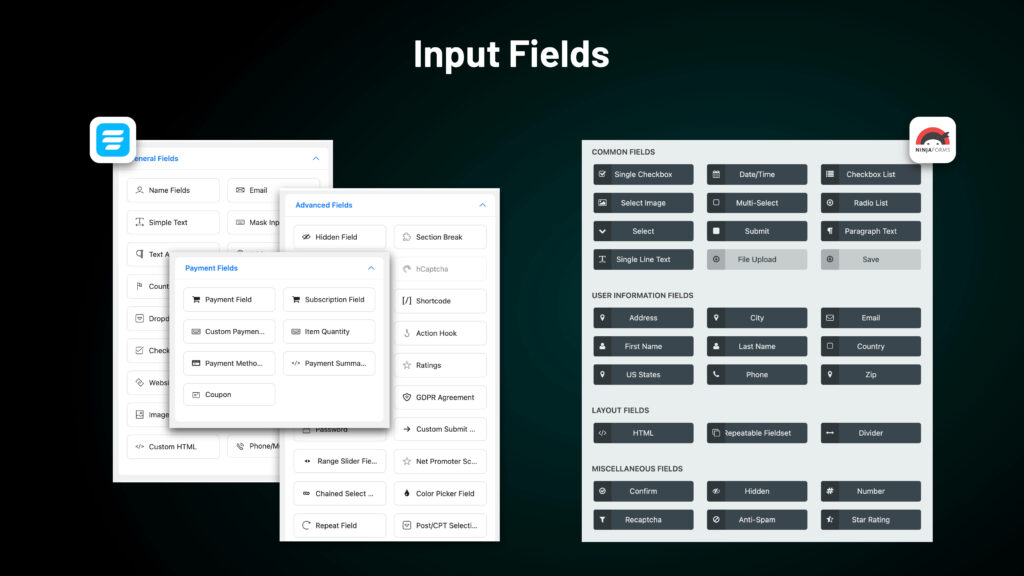Add the Multi-Select field
The height and width of the screenshot is (576, 1024).
757,203
